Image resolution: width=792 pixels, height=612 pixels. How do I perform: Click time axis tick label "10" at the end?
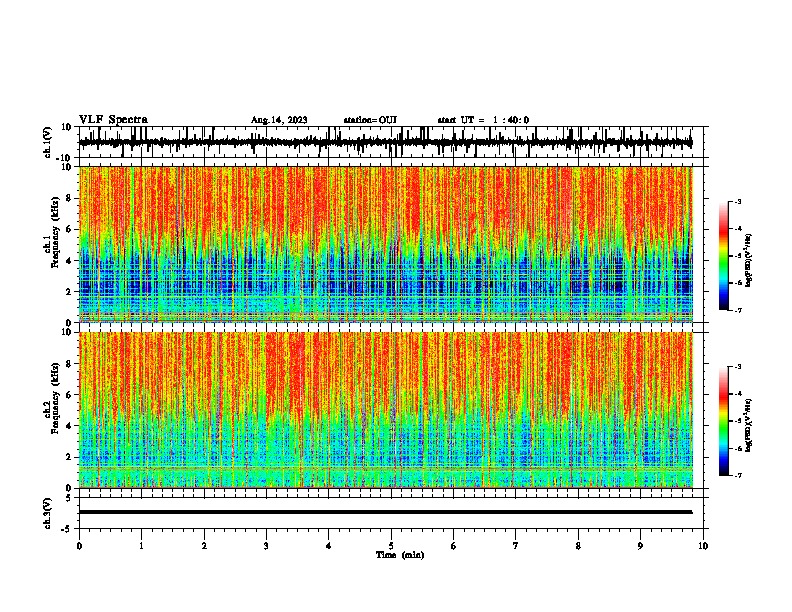[703, 546]
